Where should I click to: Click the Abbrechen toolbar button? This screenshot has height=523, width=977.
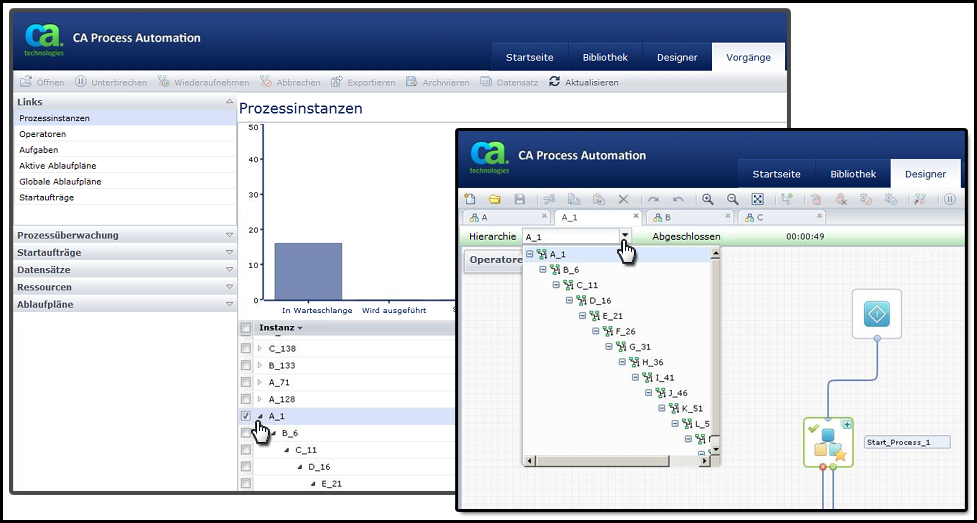coord(290,82)
